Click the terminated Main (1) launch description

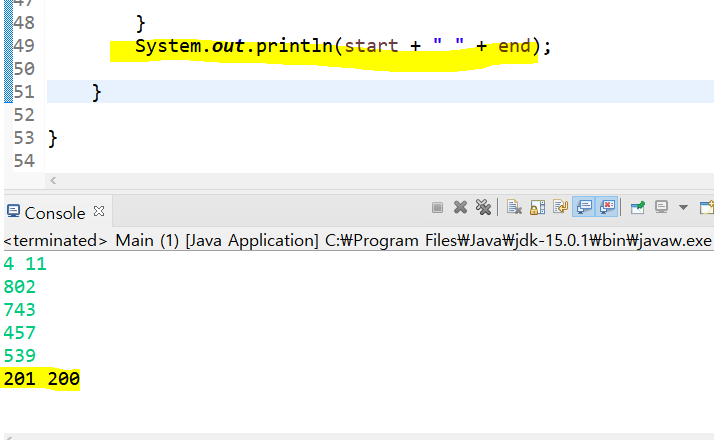click(357, 240)
